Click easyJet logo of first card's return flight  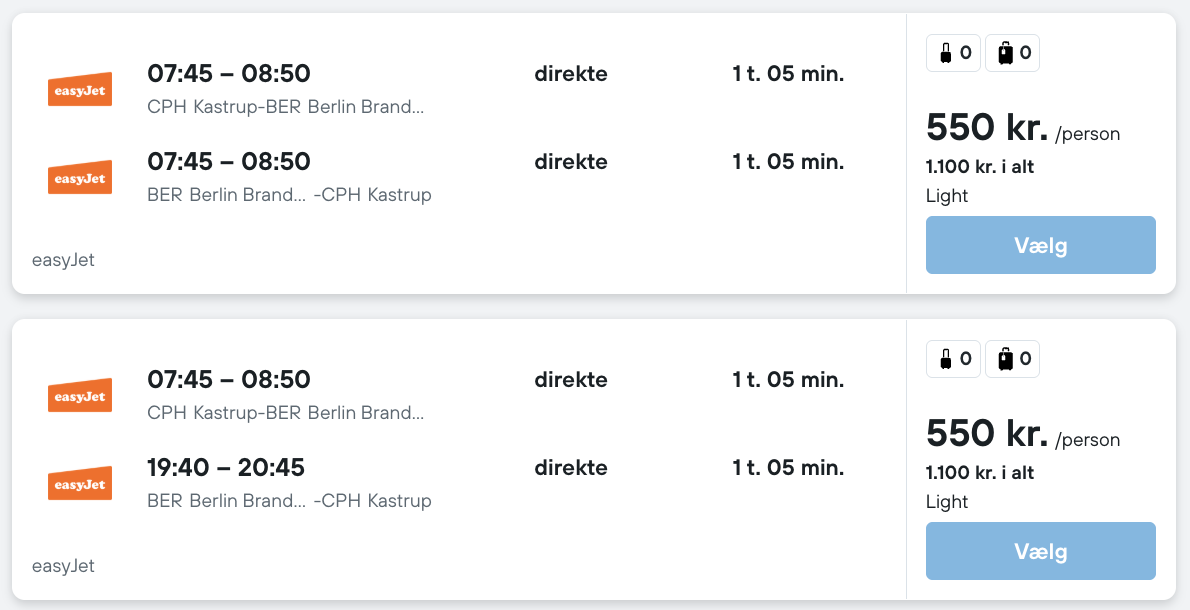click(80, 177)
